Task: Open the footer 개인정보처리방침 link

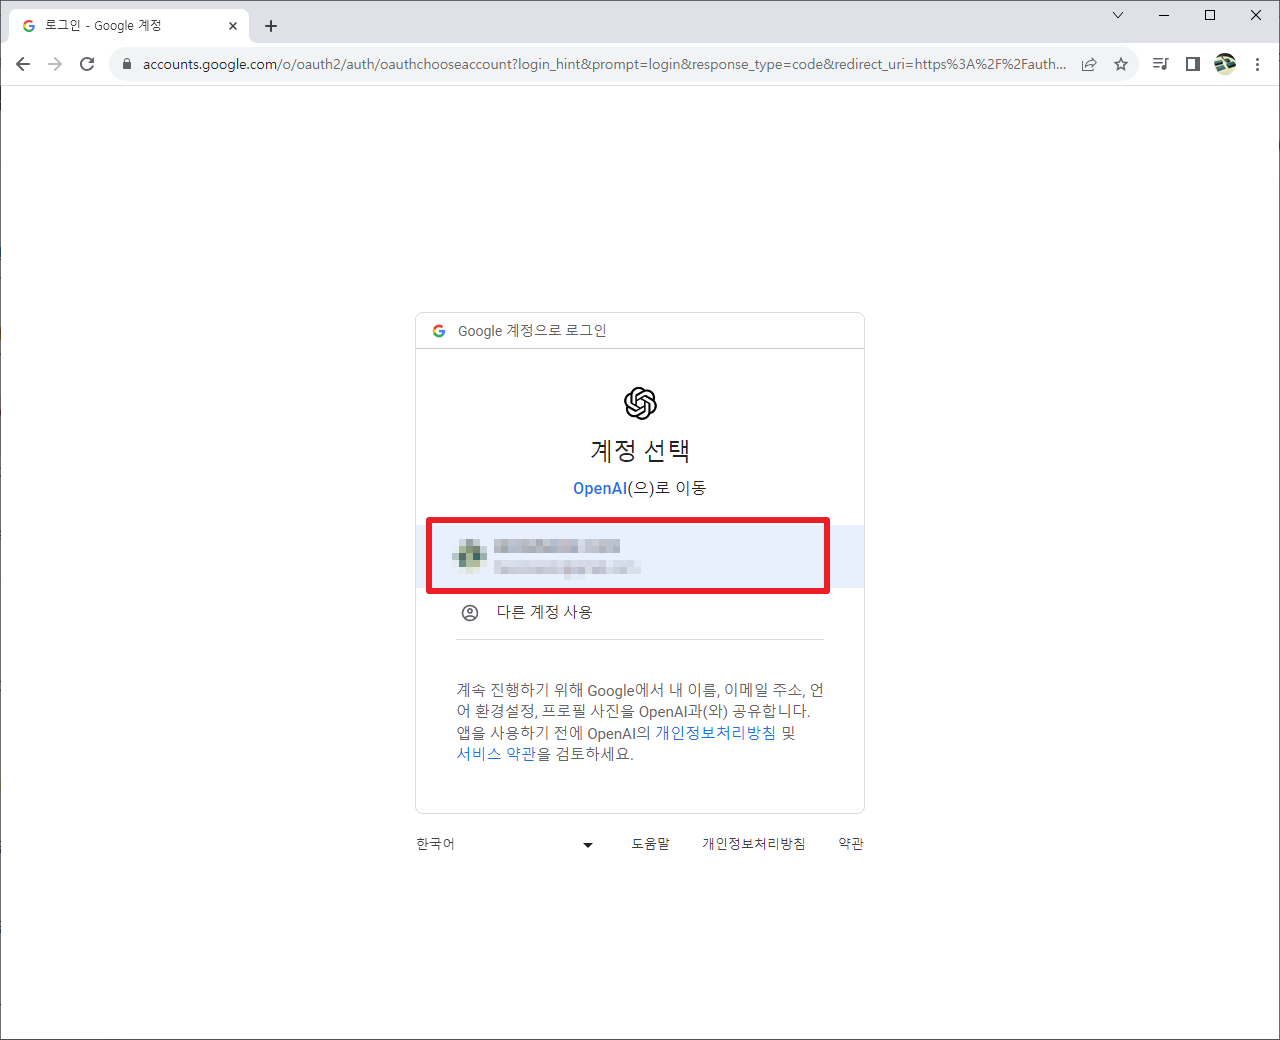Action: point(753,844)
